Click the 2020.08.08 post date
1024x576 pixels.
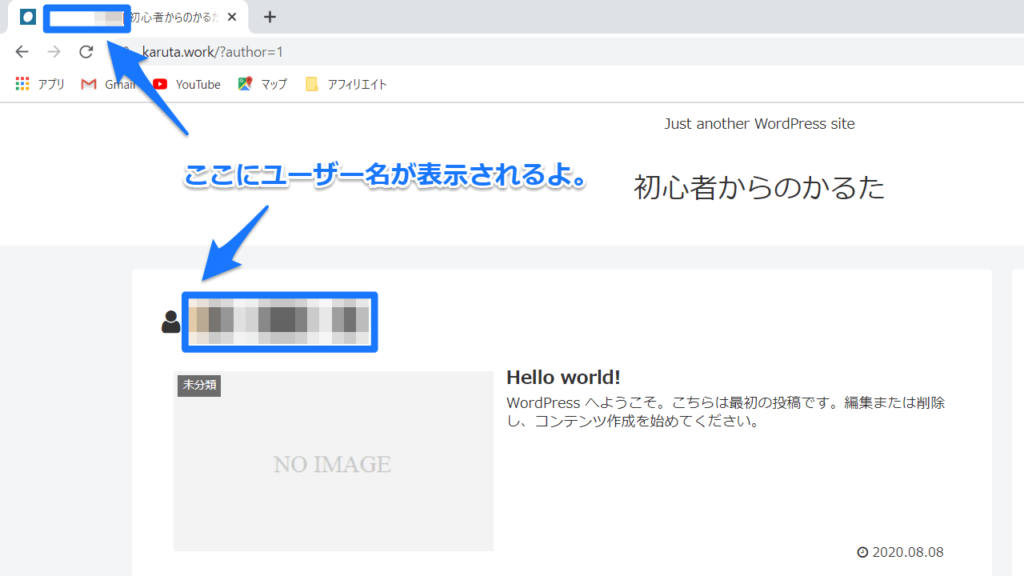(906, 552)
